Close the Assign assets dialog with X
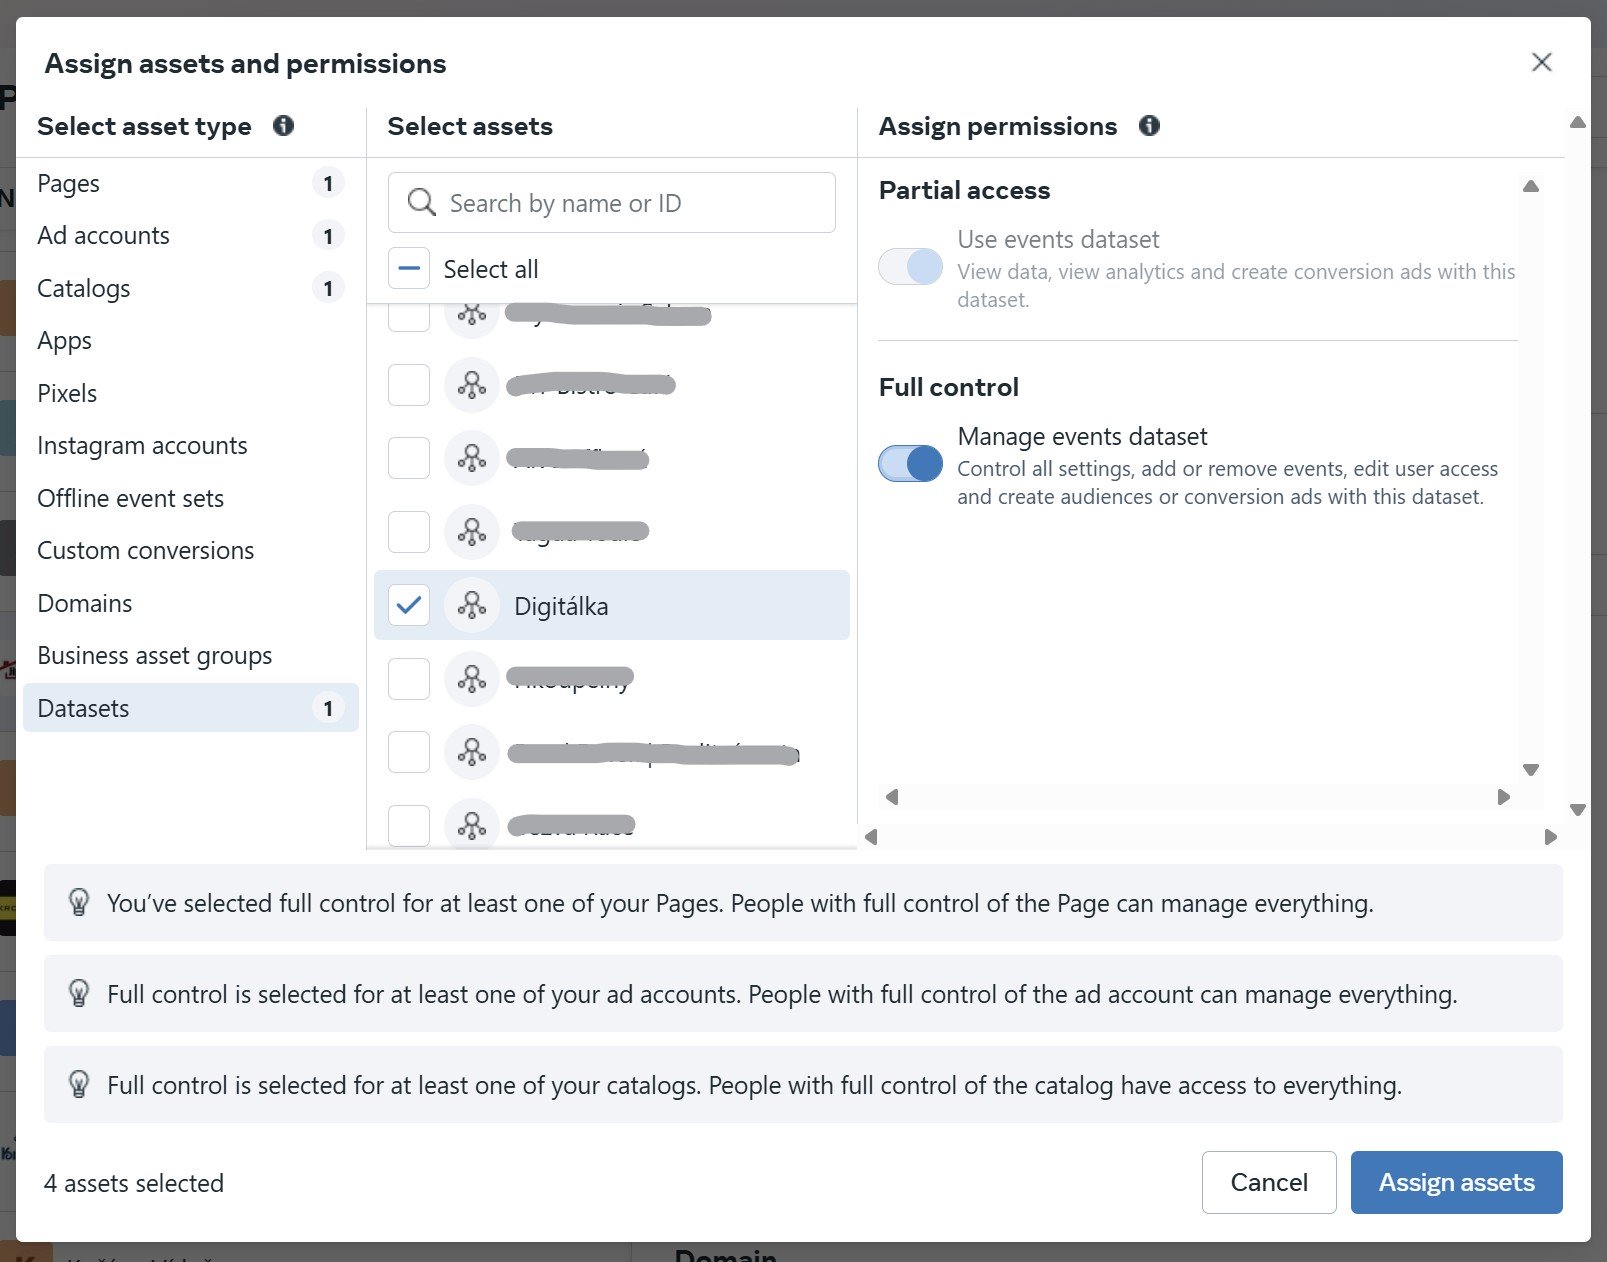 1541,63
